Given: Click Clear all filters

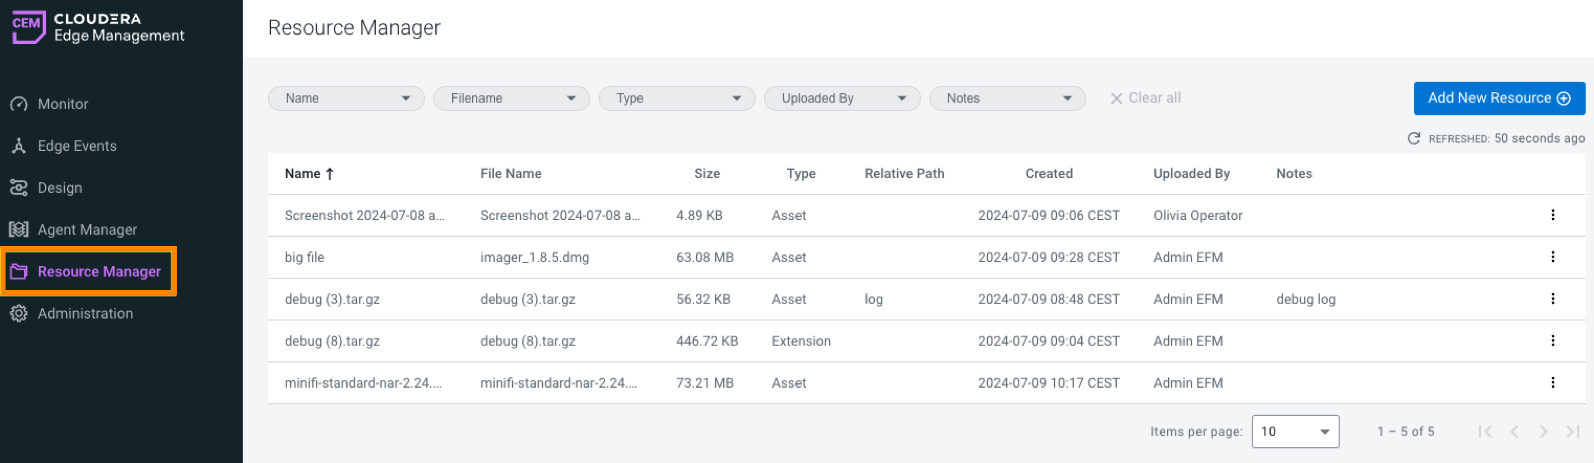Looking at the screenshot, I should coord(1145,98).
